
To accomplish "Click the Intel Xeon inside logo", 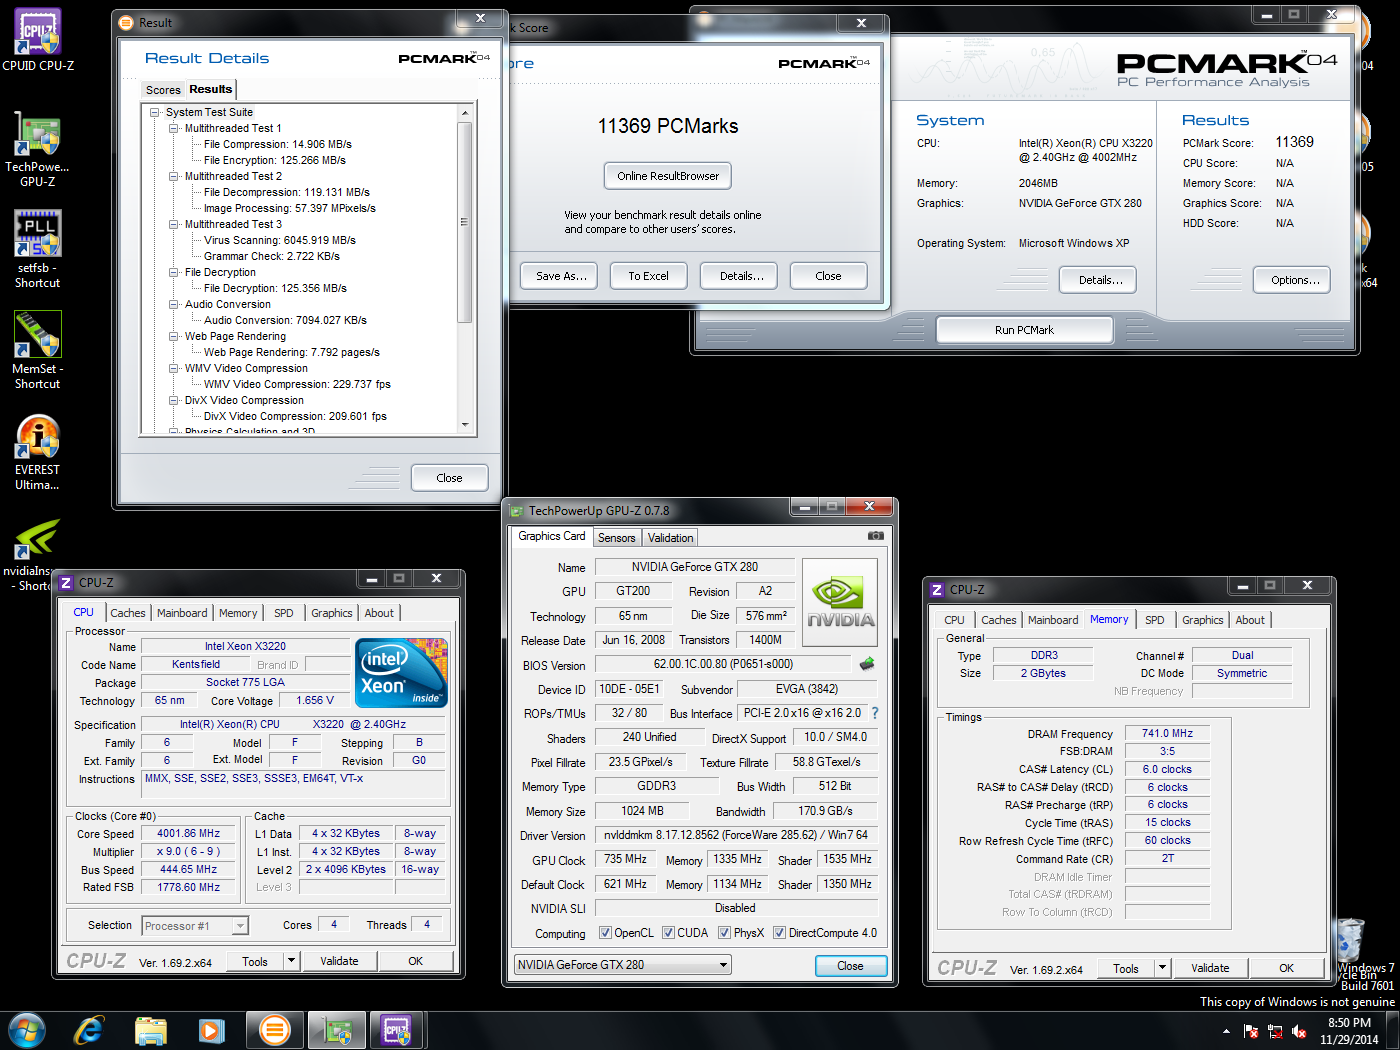I will [x=402, y=673].
